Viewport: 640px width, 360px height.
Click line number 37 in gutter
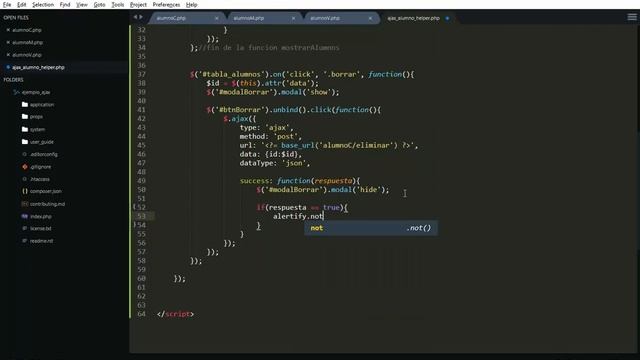pos(141,74)
